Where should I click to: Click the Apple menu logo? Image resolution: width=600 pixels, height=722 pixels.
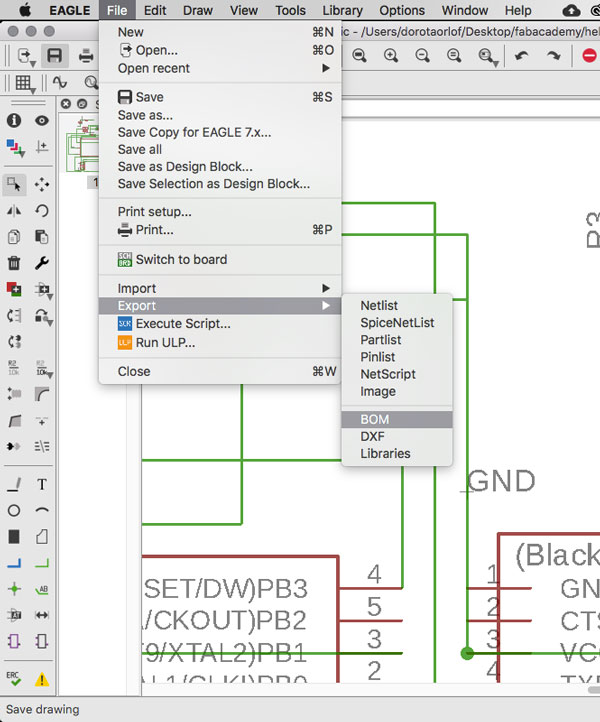pyautogui.click(x=24, y=10)
